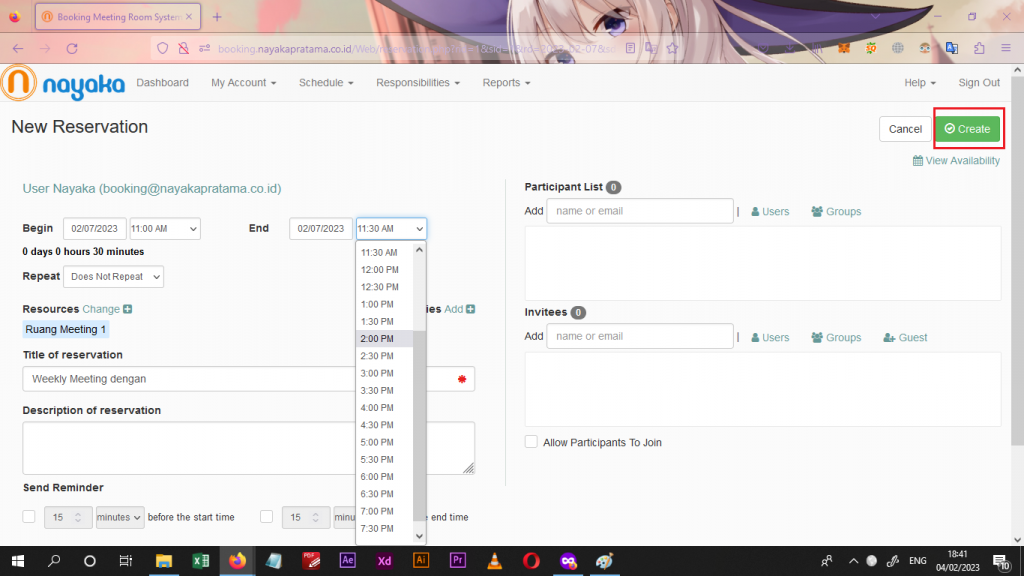The height and width of the screenshot is (576, 1024).
Task: Click the Guest icon under Invitees
Action: pos(889,338)
